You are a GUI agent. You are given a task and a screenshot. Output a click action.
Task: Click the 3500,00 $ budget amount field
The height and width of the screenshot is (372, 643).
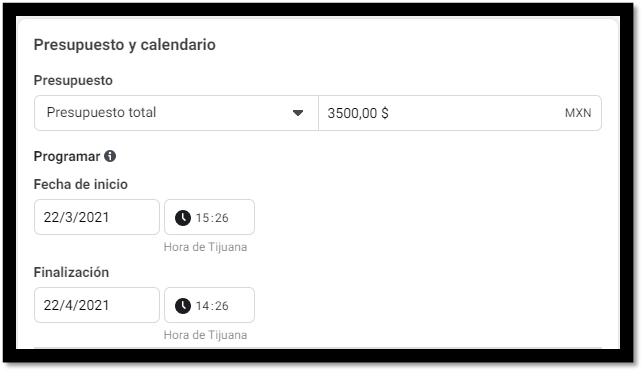460,113
